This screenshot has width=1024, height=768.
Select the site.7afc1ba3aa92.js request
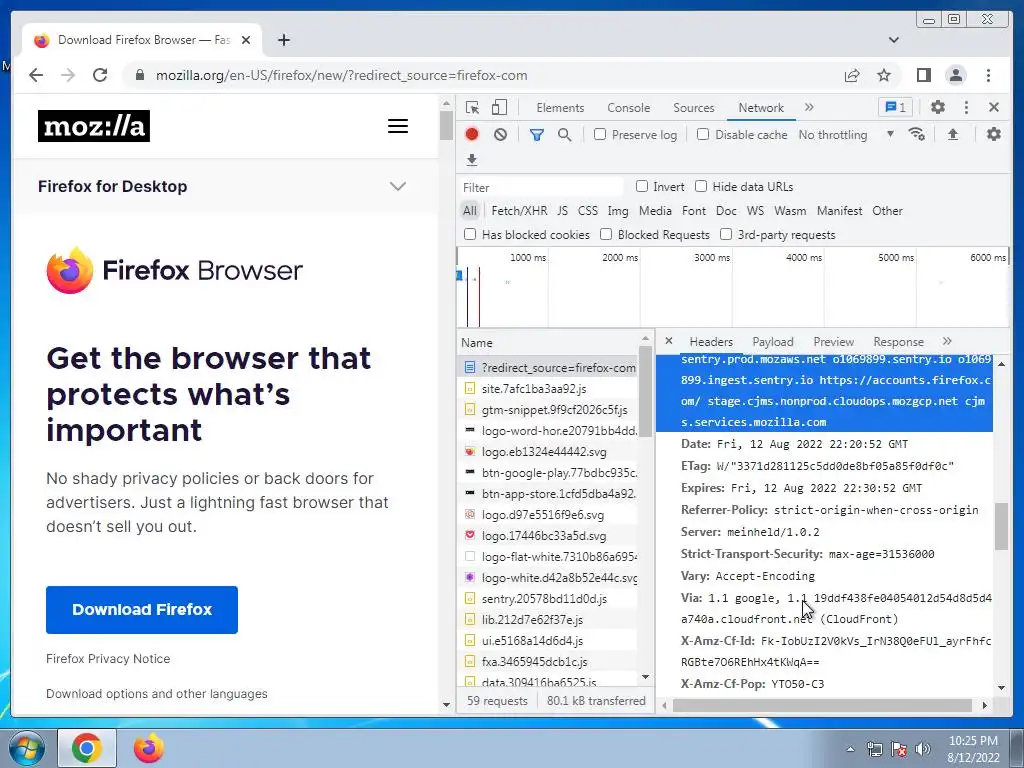[x=547, y=389]
